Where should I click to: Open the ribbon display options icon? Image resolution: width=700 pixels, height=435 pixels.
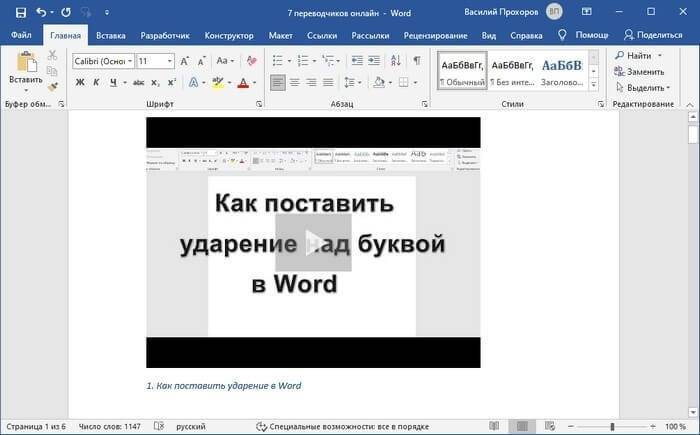coord(587,12)
